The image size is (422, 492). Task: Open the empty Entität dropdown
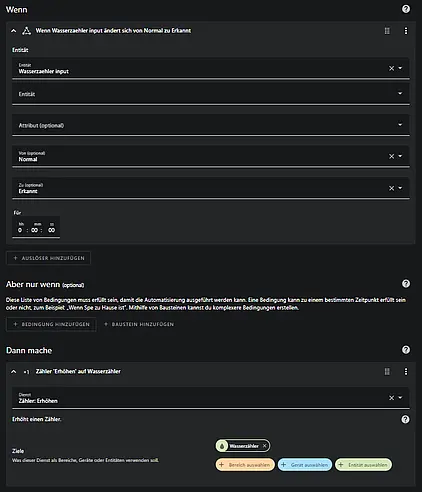pos(211,94)
